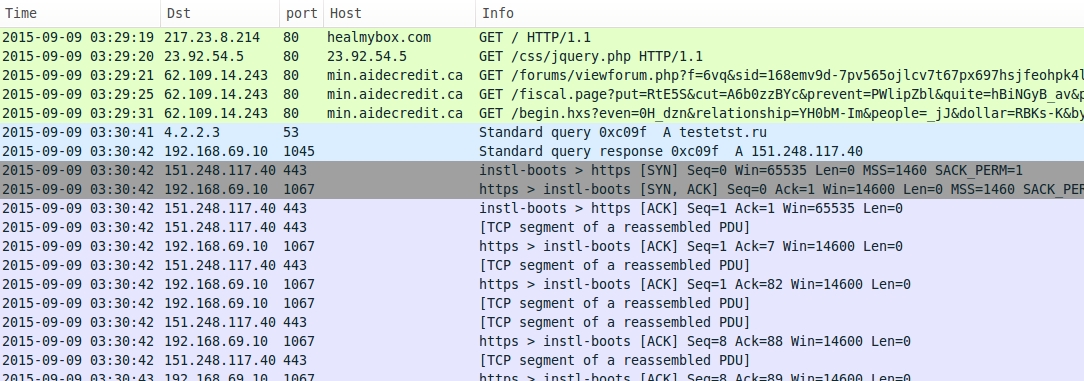Screen dimensions: 1084x381
Task: Select the ACK row with Ack=82
Action: point(542,285)
